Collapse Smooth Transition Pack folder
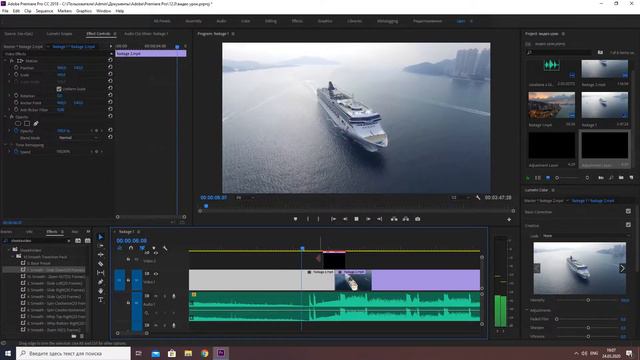The image size is (640, 360). point(13,256)
